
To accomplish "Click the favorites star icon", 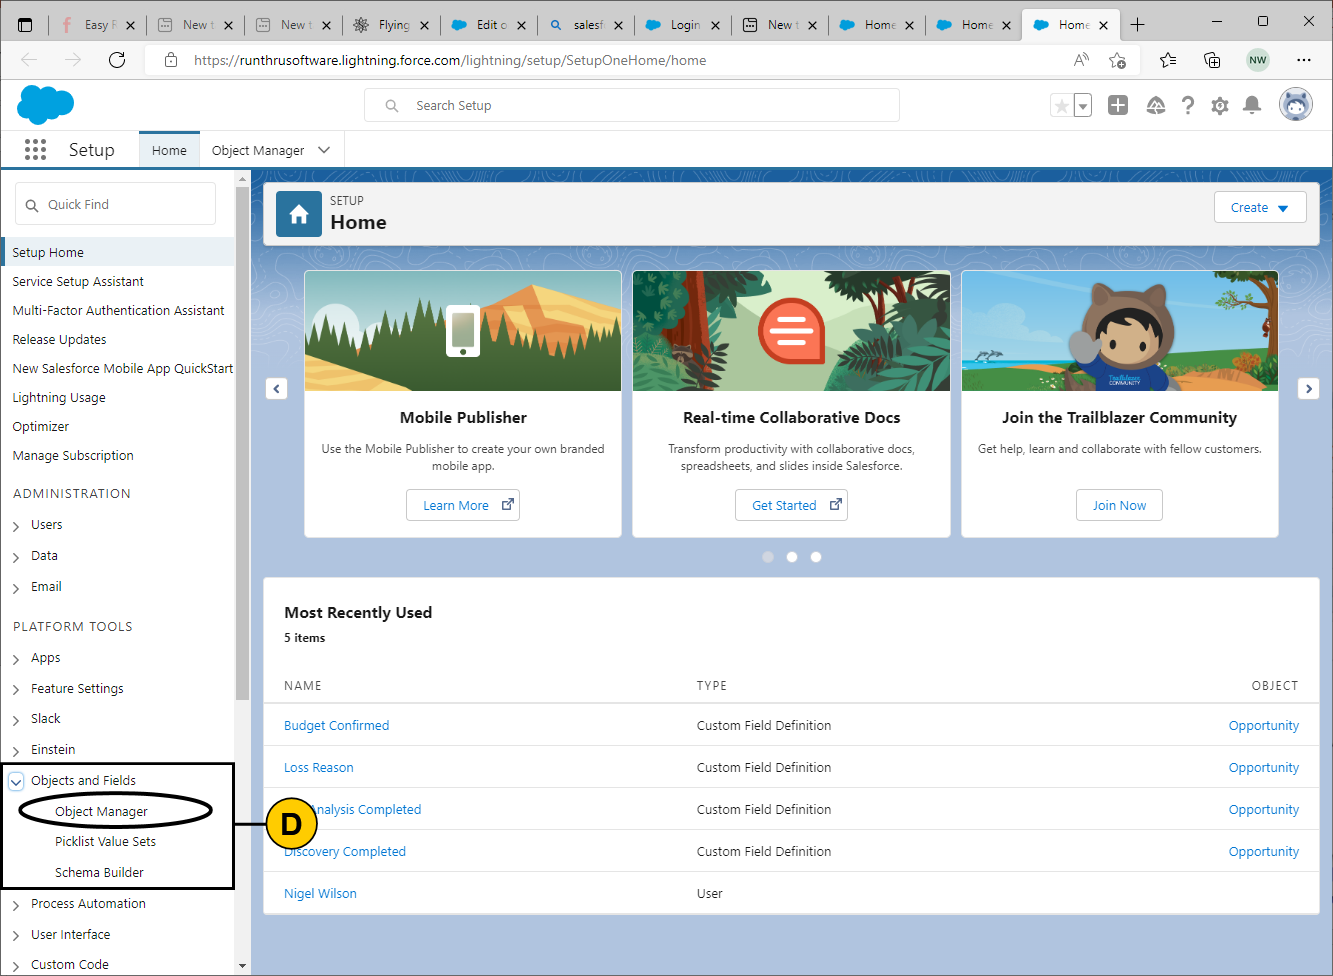I will 1061,106.
